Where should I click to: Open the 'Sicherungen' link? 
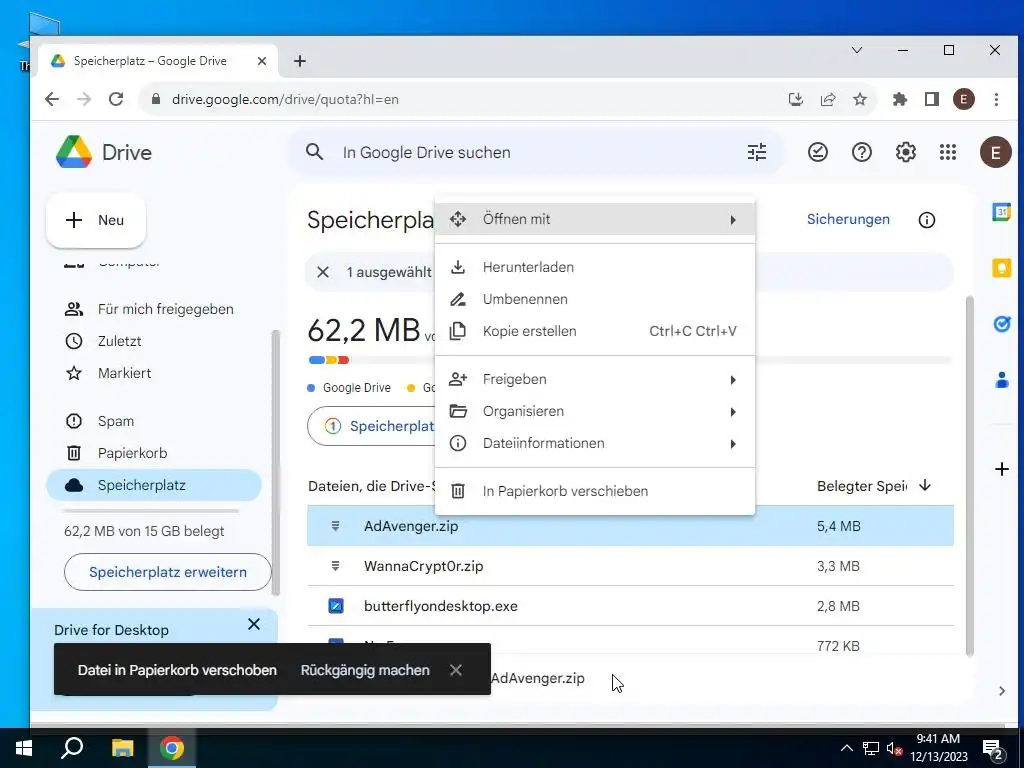pos(848,219)
